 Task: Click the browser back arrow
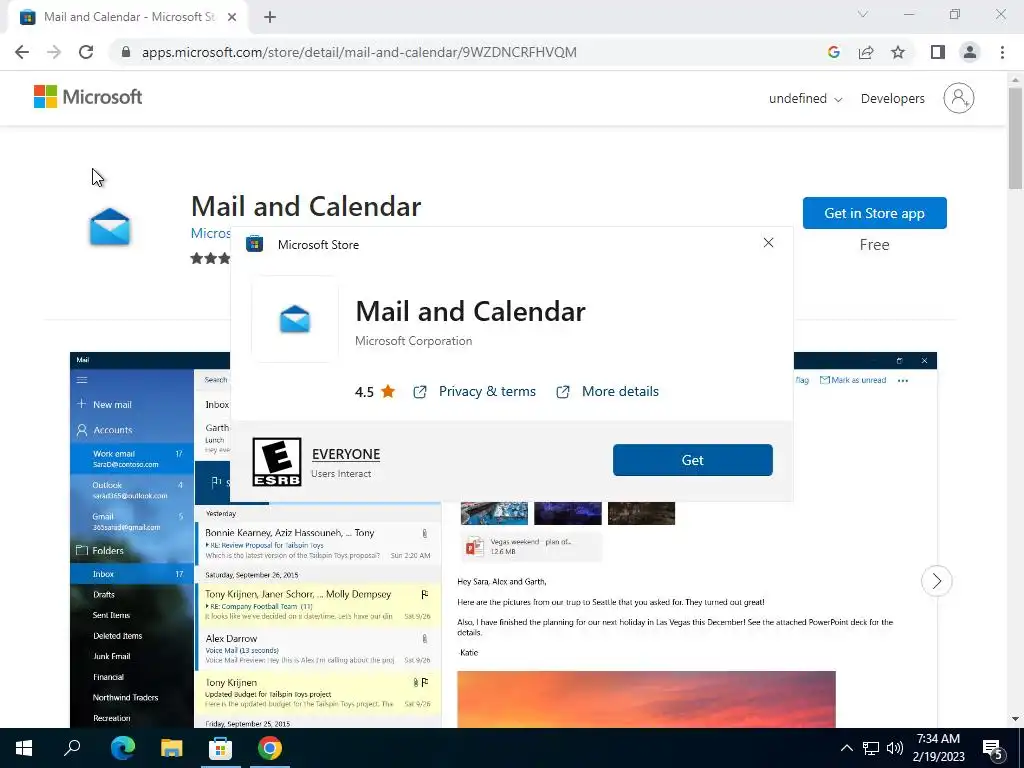pyautogui.click(x=22, y=52)
